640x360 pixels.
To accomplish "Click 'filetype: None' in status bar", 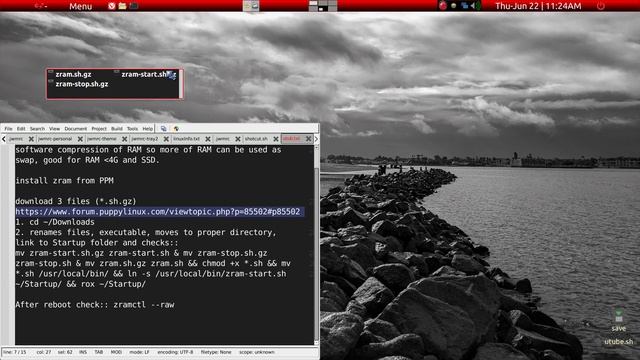I will pyautogui.click(x=216, y=352).
